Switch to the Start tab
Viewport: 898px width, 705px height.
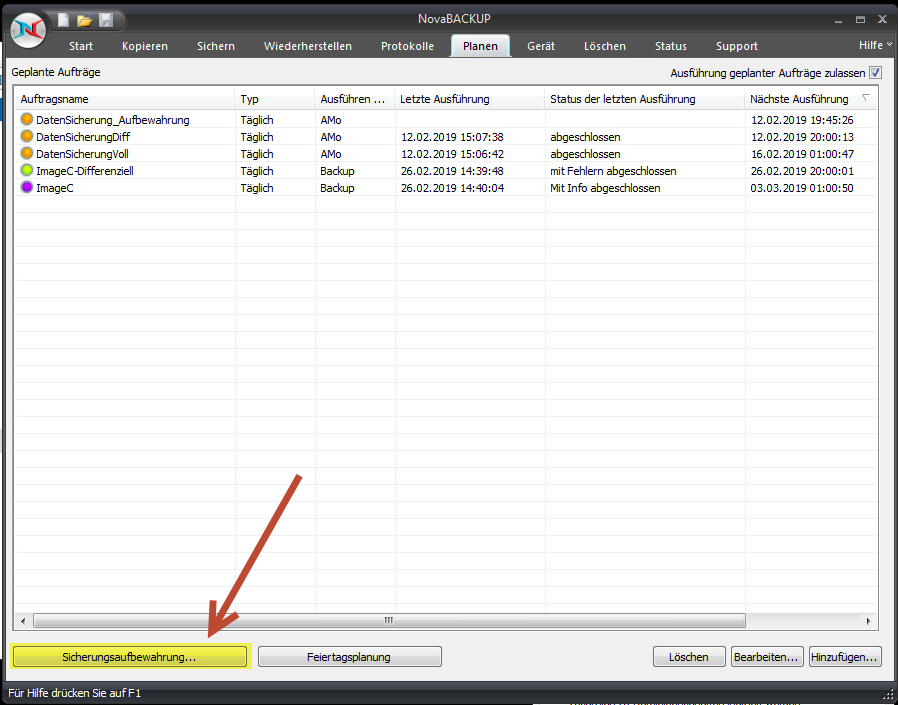(81, 46)
